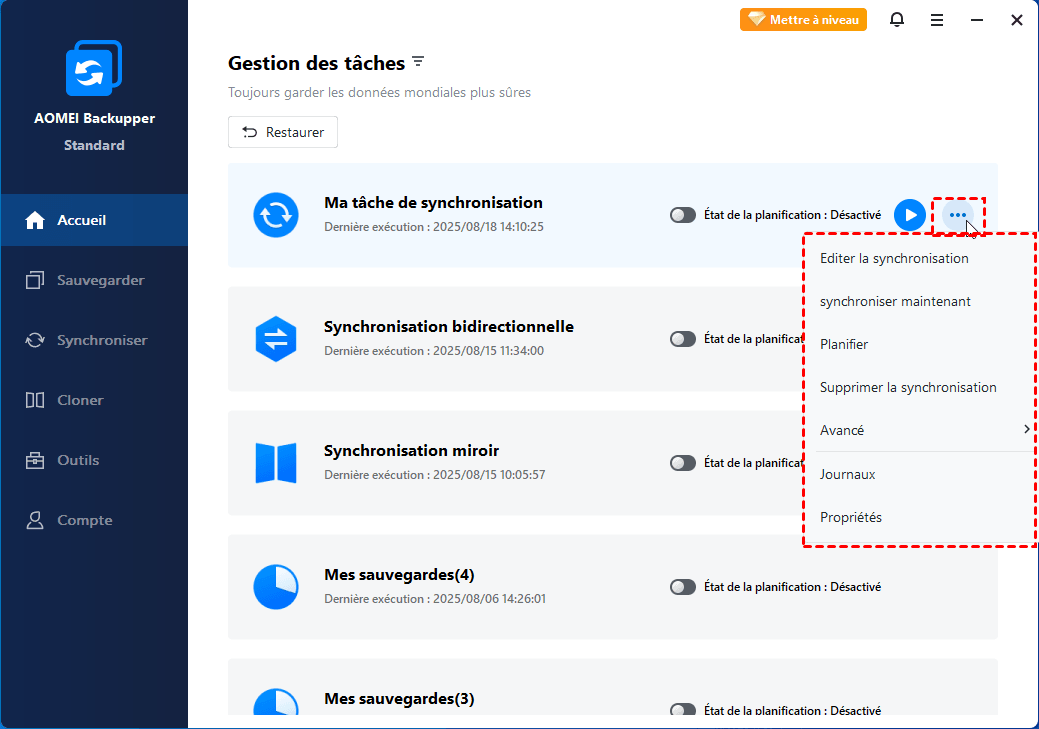The width and height of the screenshot is (1039, 729).
Task: Open the notification bell
Action: tap(897, 20)
